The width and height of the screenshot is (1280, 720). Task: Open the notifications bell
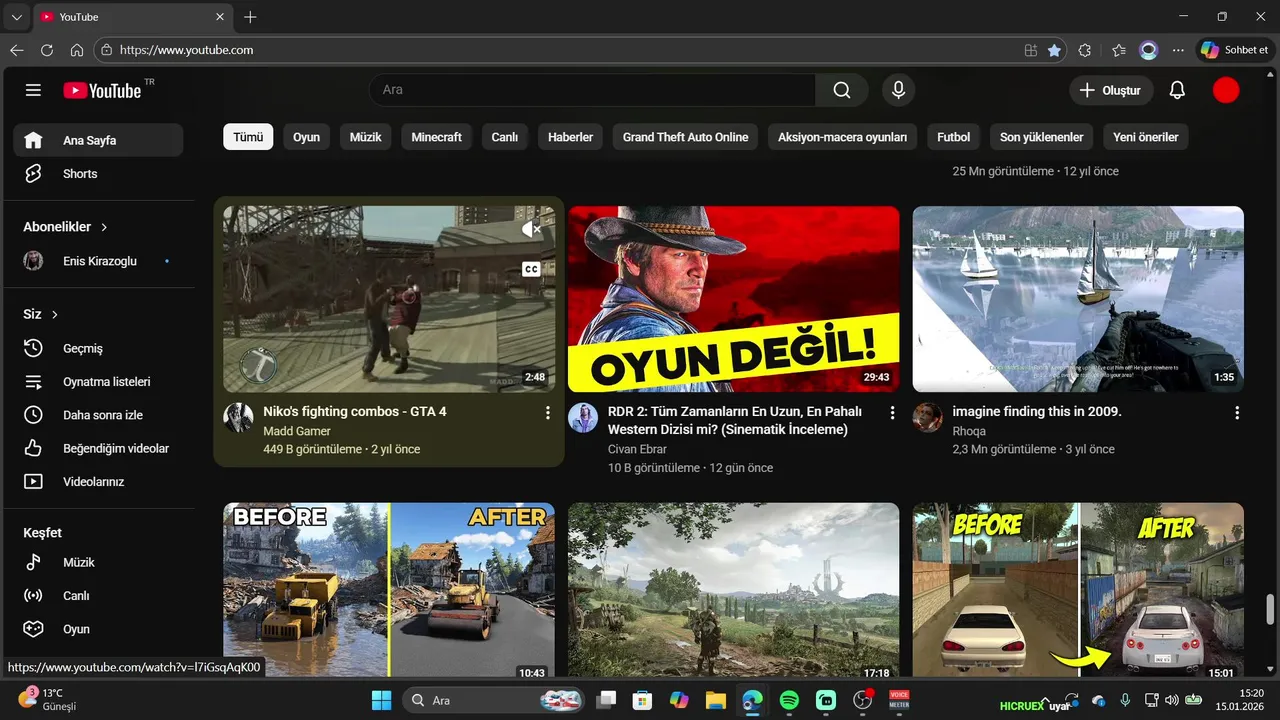tap(1177, 90)
